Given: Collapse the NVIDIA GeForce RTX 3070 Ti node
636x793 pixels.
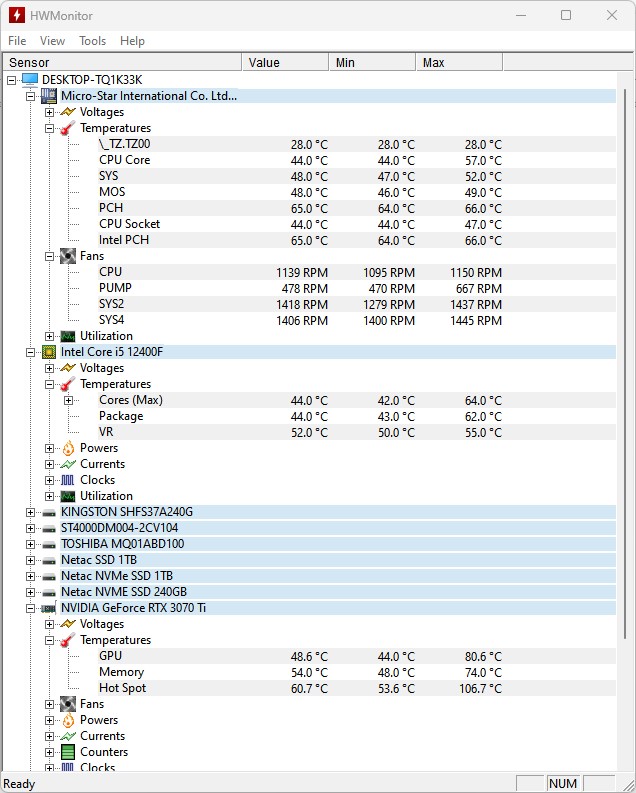Looking at the screenshot, I should [30, 608].
